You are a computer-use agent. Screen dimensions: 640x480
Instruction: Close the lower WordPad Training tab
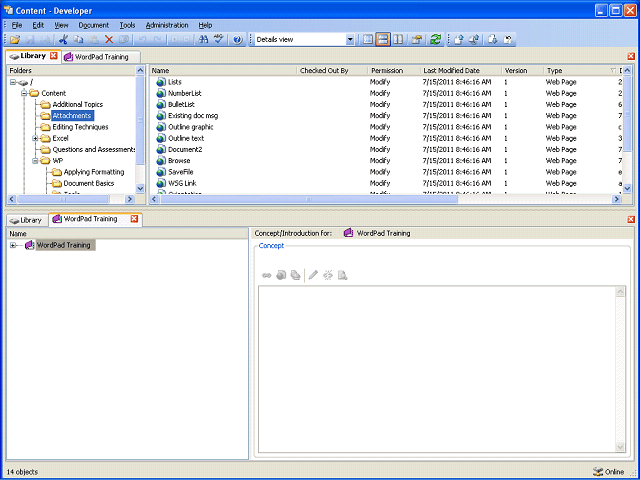[134, 219]
